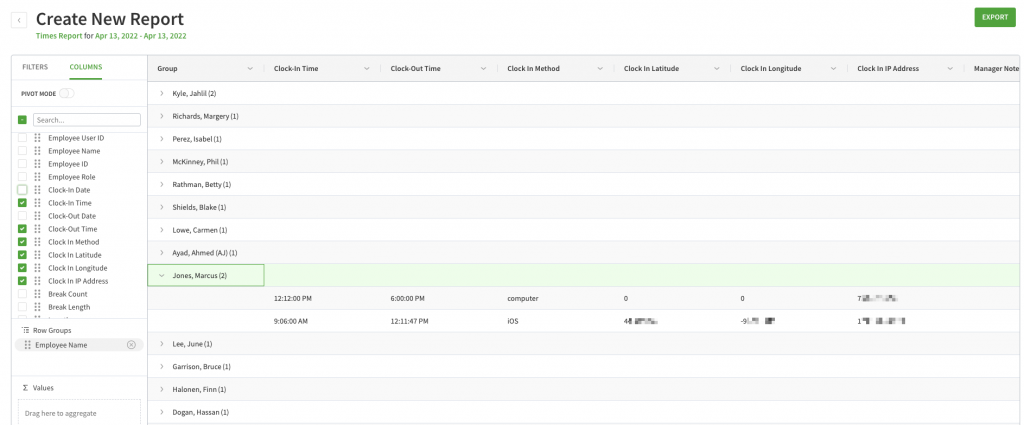Open the Apr 13, 2022 date range link
The width and height of the screenshot is (1024, 425).
[x=140, y=36]
